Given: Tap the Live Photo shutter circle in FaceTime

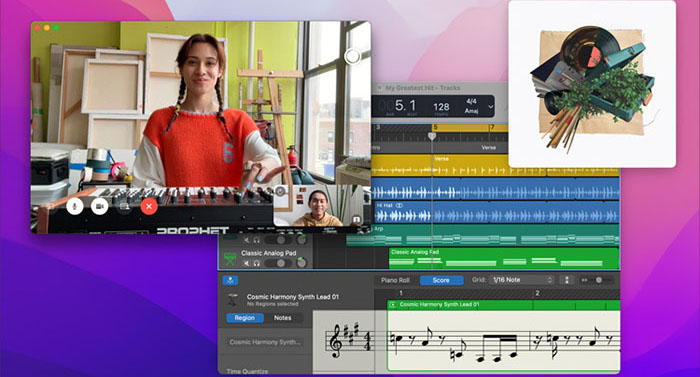Looking at the screenshot, I should point(352,57).
